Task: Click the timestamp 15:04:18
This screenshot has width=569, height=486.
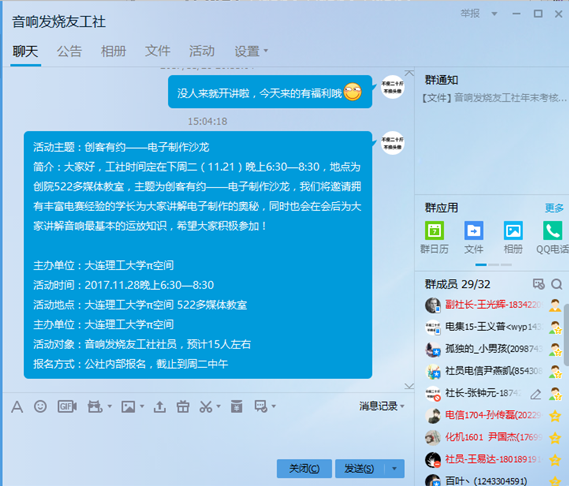Action: pos(207,121)
